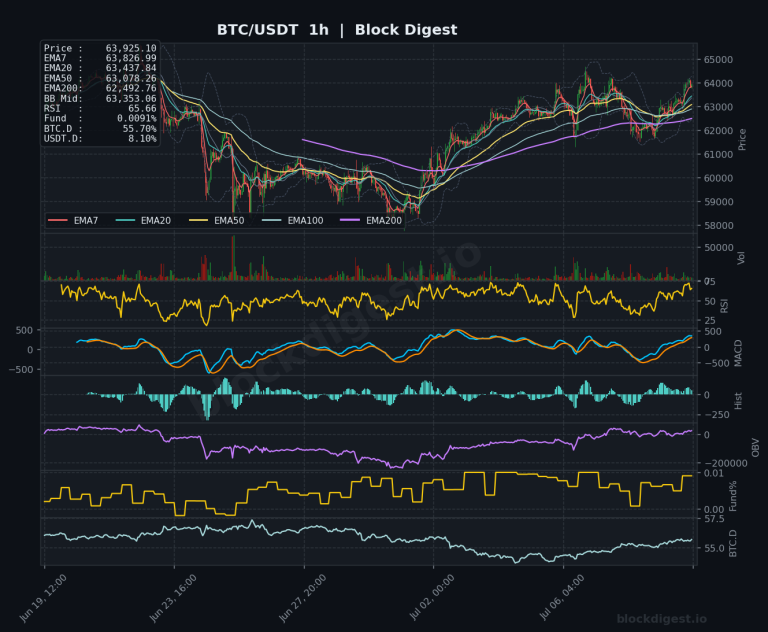The width and height of the screenshot is (768, 632).
Task: Click the 'RSI' axis label
Action: pos(724,306)
